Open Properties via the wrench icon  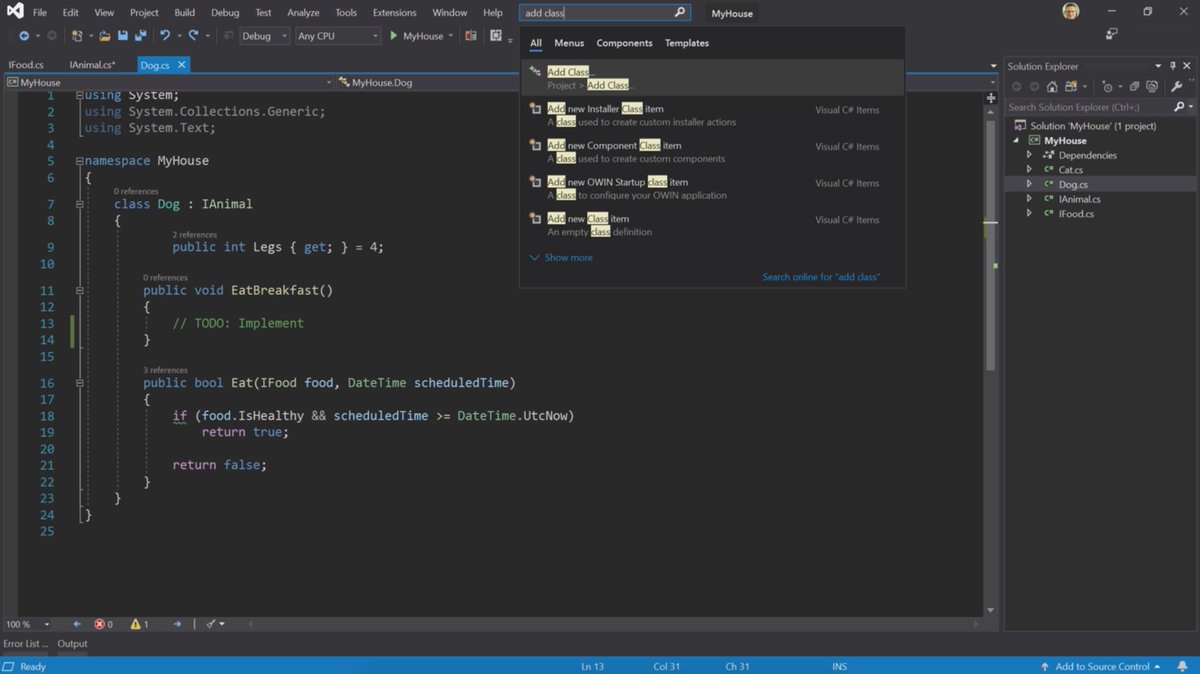(x=1177, y=87)
